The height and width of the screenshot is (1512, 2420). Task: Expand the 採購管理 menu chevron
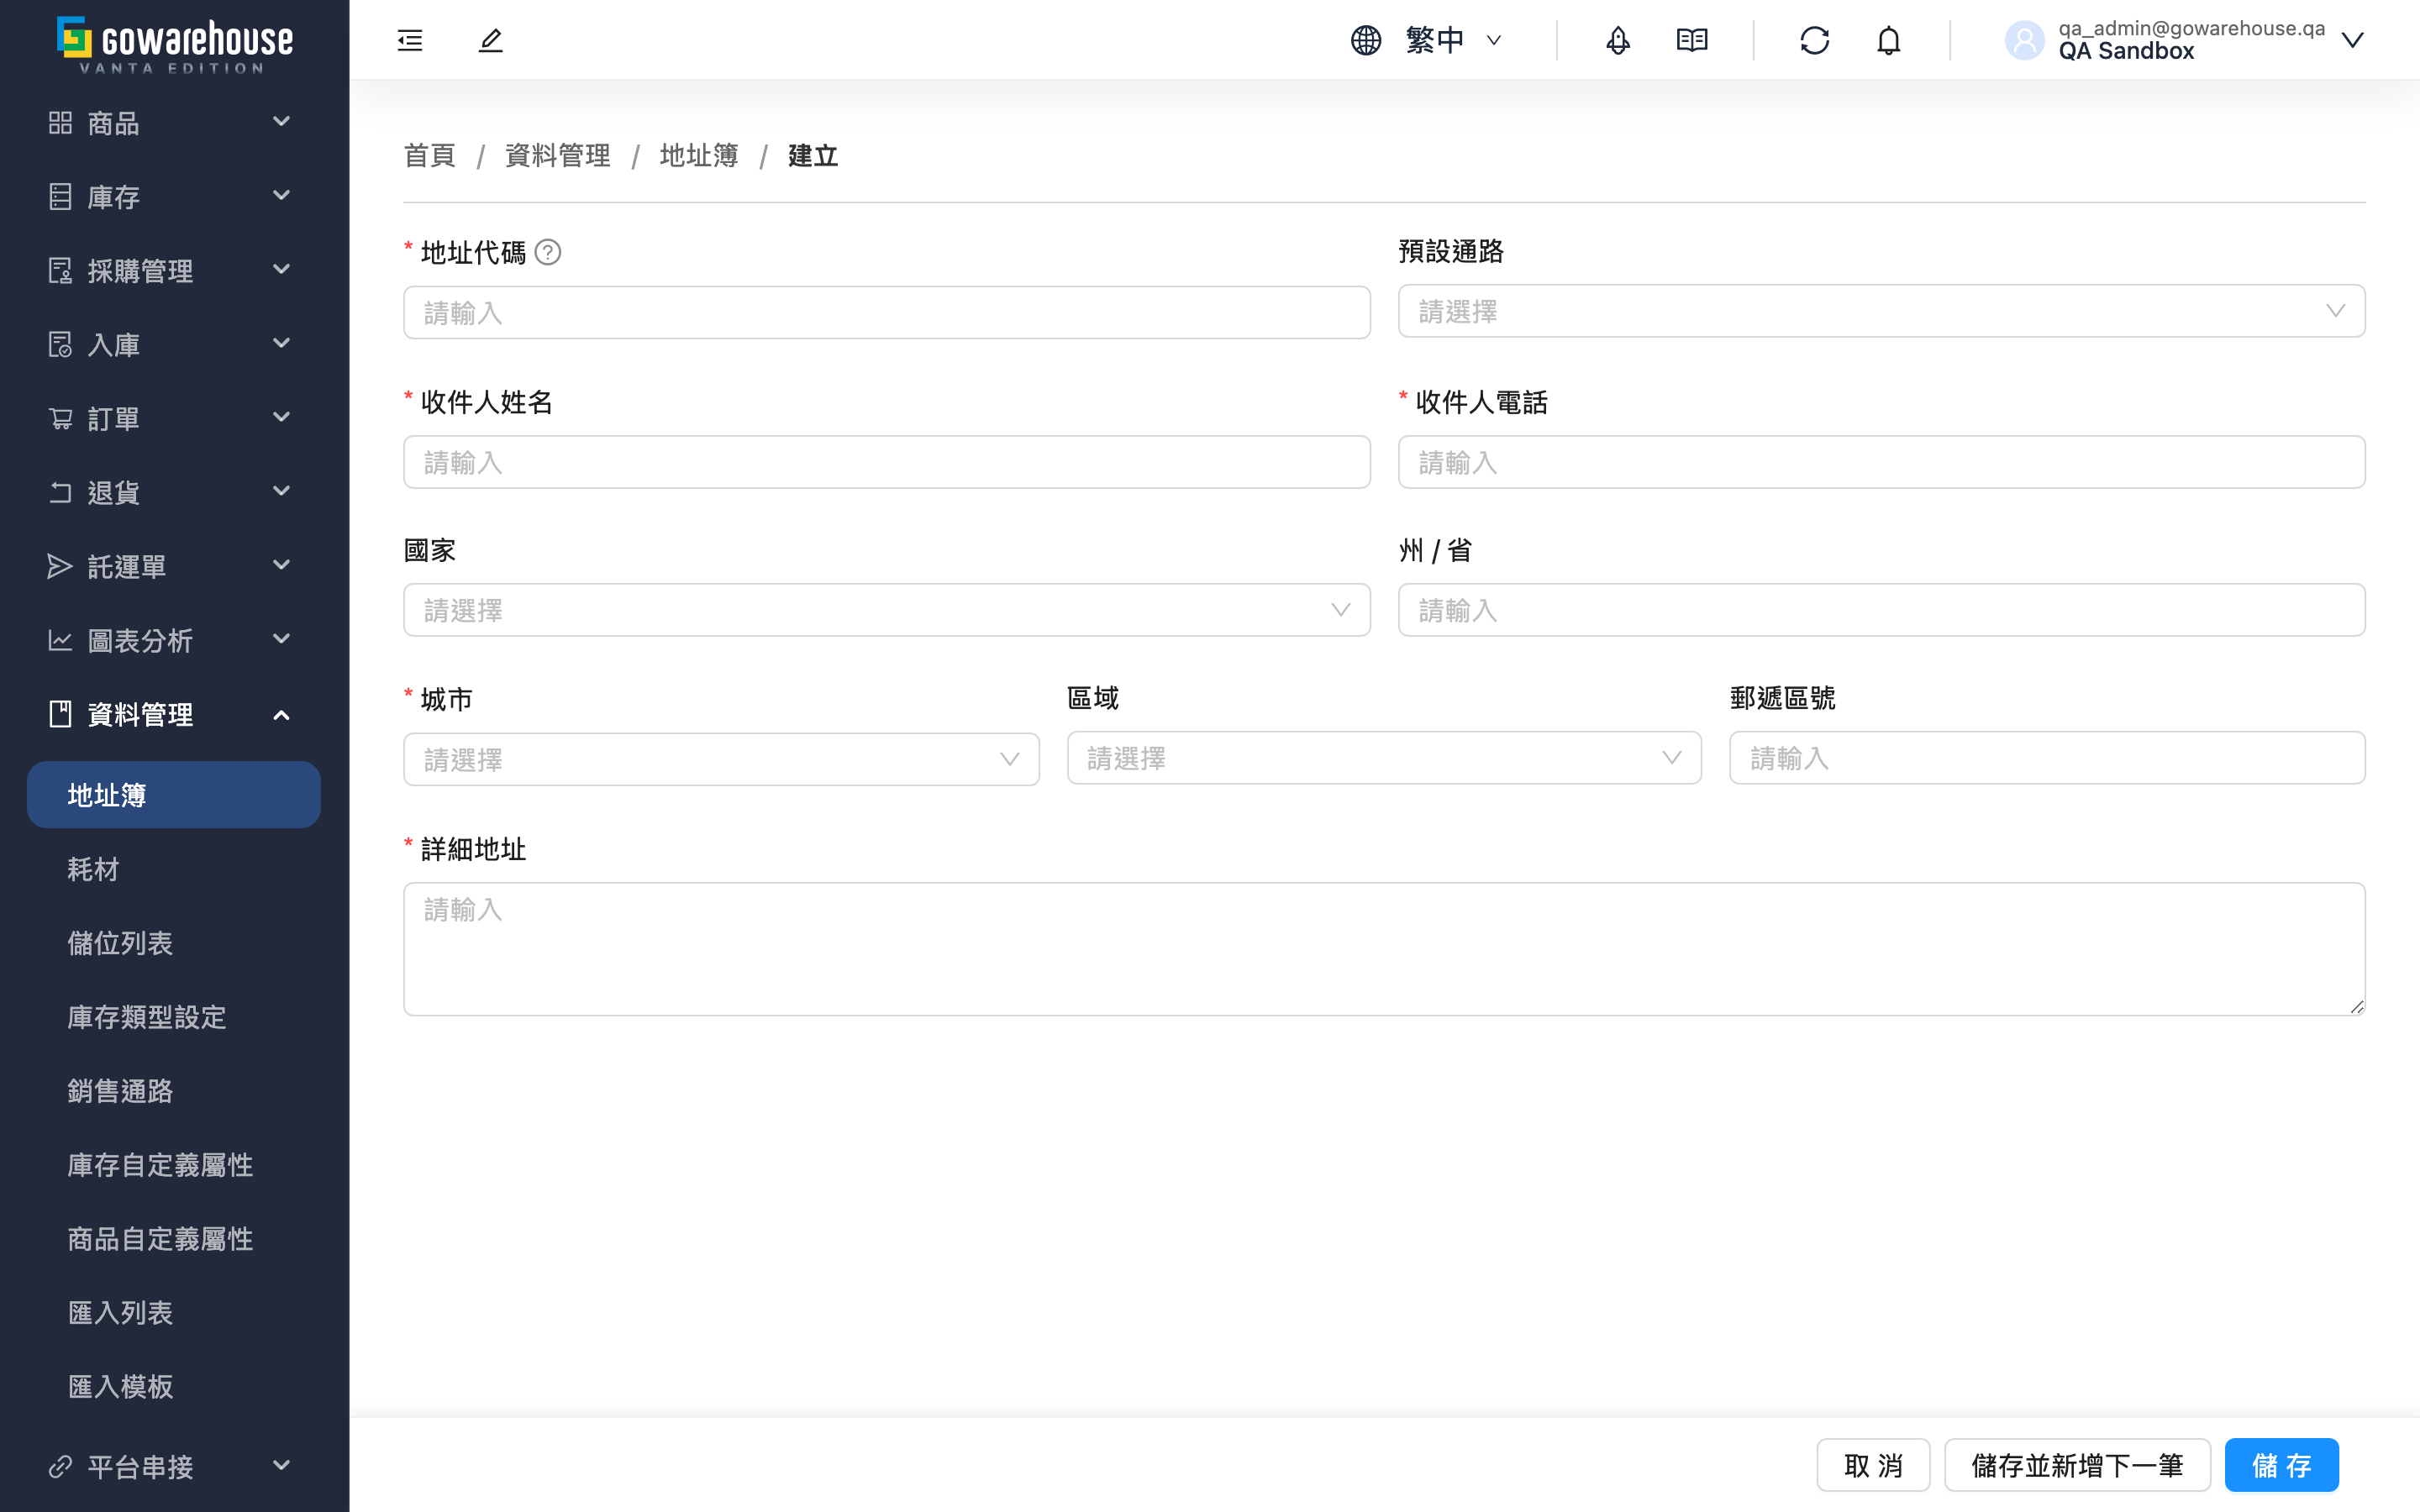(282, 270)
